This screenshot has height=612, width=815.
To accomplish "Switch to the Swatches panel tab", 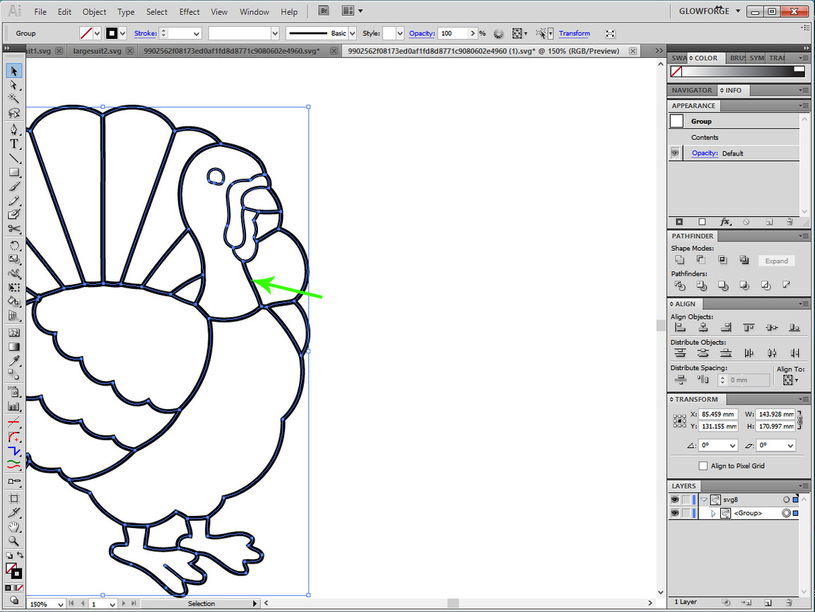I will click(x=679, y=58).
